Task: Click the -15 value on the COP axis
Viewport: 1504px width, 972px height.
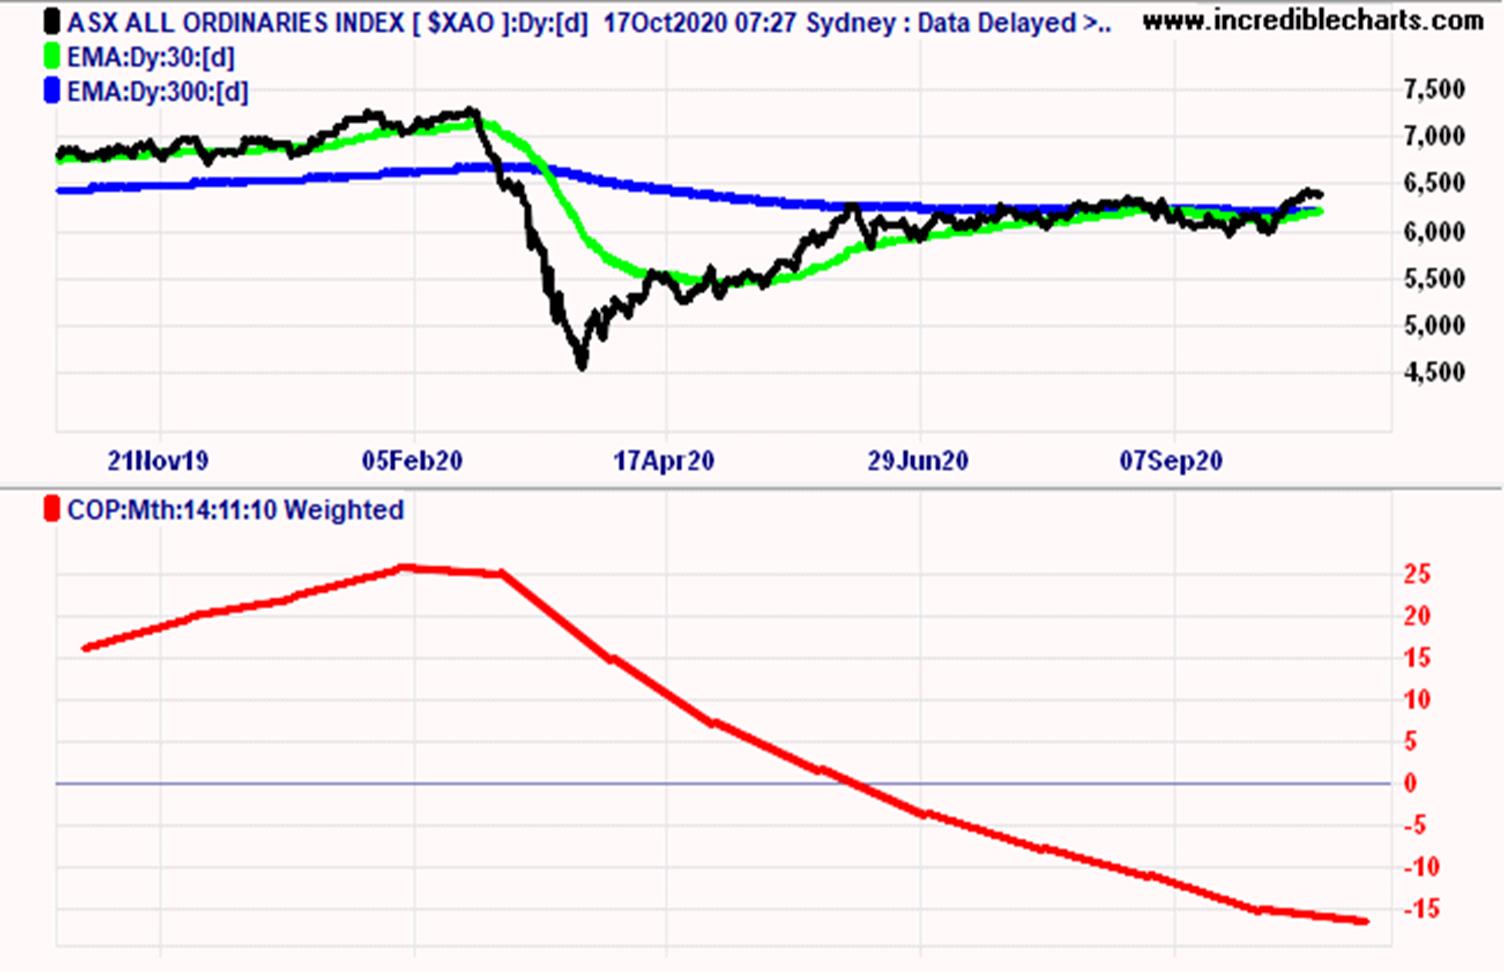Action: [1420, 909]
